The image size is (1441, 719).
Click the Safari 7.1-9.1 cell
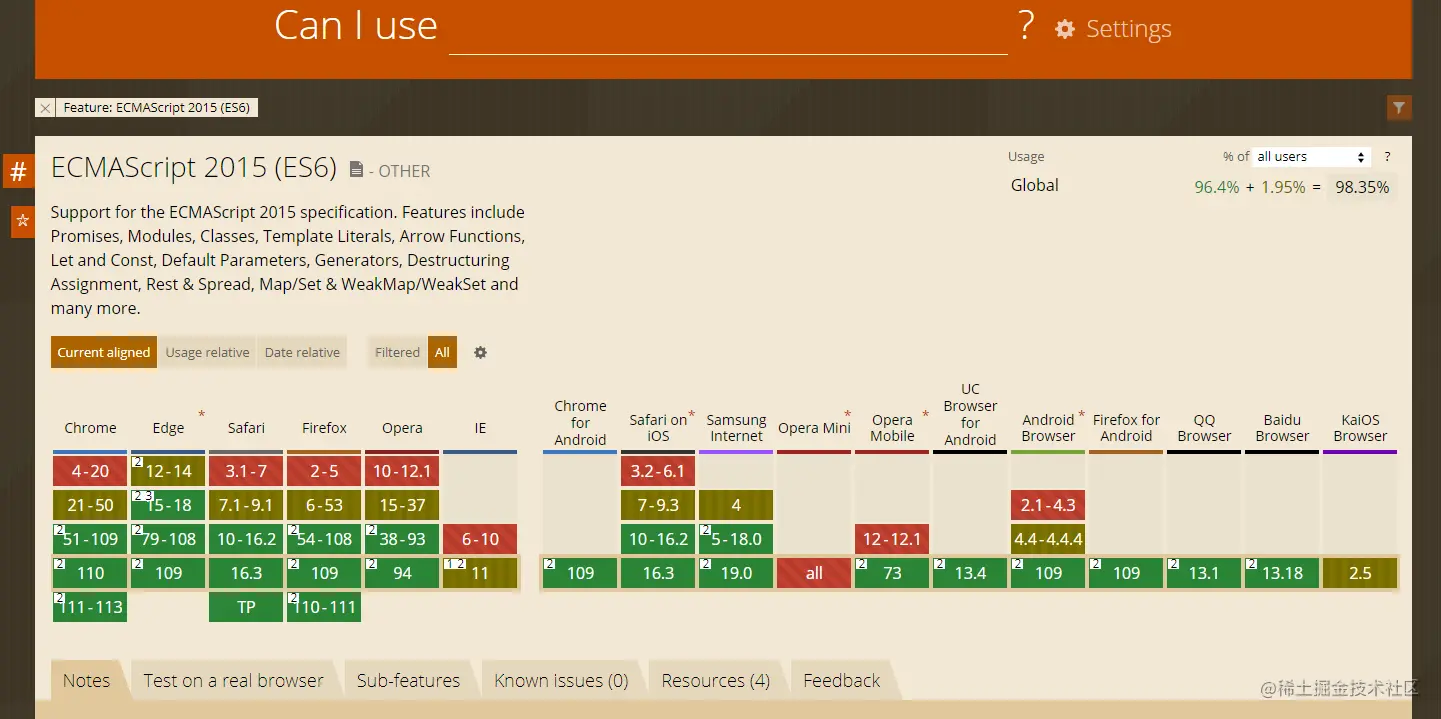(x=246, y=505)
